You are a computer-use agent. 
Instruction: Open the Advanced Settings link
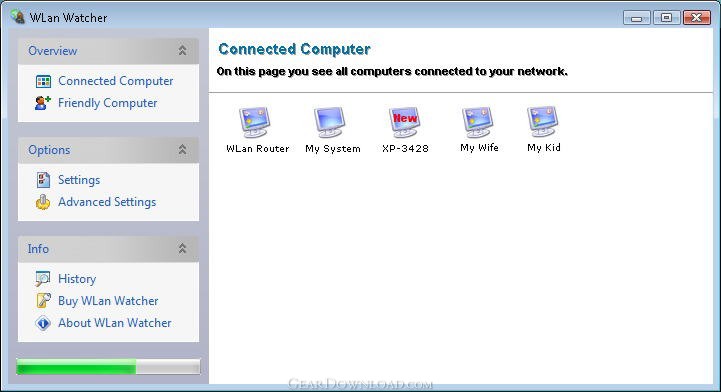(107, 202)
